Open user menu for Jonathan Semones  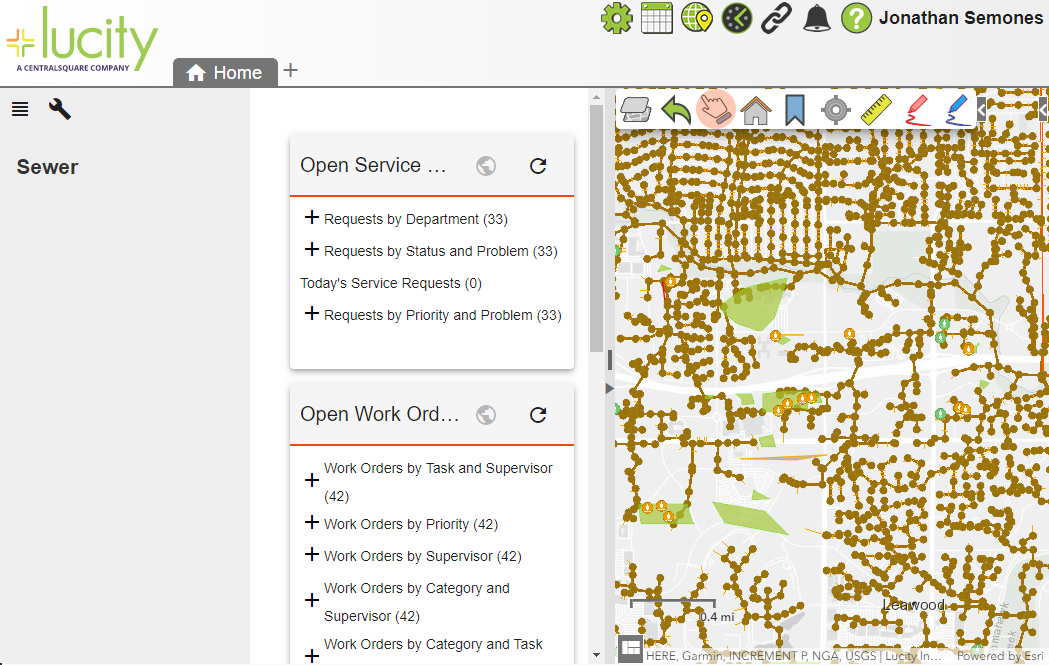pos(961,18)
